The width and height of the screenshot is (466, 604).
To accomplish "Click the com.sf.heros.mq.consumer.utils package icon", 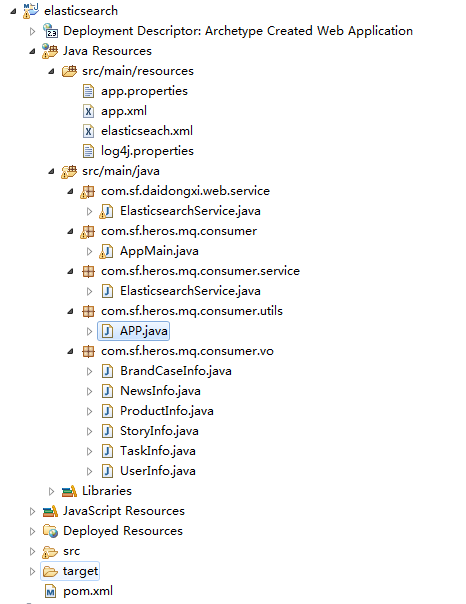I will coord(88,311).
